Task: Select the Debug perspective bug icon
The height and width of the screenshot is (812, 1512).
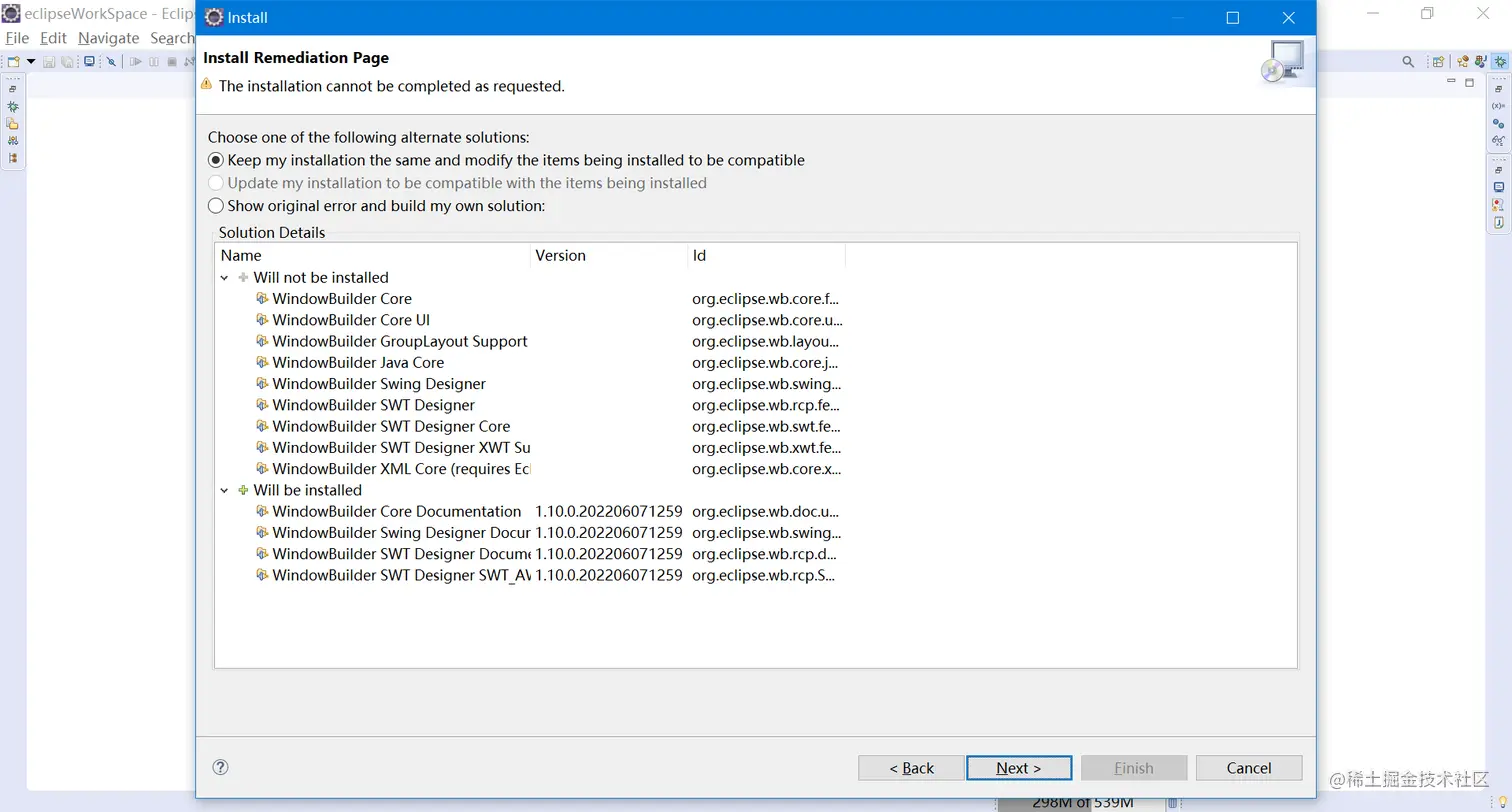Action: pos(1500,61)
